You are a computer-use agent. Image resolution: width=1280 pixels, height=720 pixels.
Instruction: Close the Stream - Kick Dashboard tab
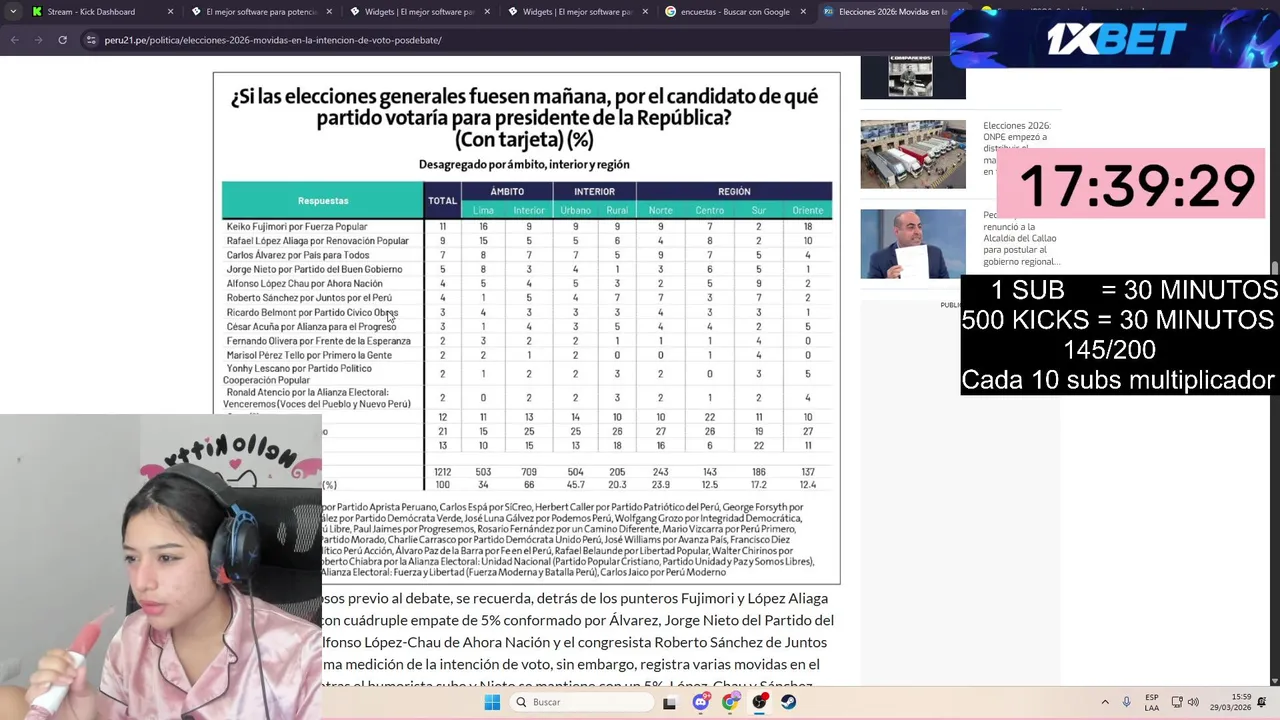click(x=170, y=12)
